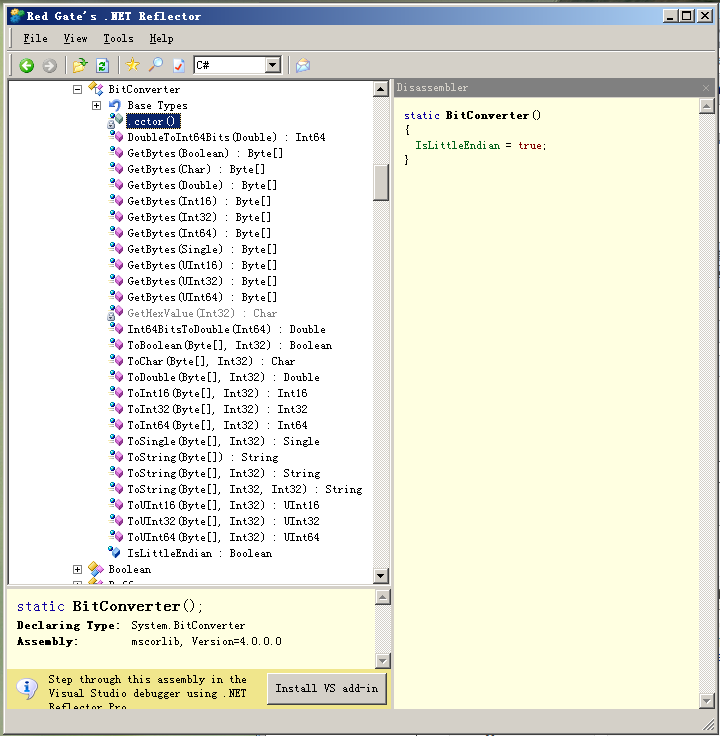The image size is (720, 736).
Task: Click the info pane scroll up arrow
Action: pyautogui.click(x=383, y=597)
